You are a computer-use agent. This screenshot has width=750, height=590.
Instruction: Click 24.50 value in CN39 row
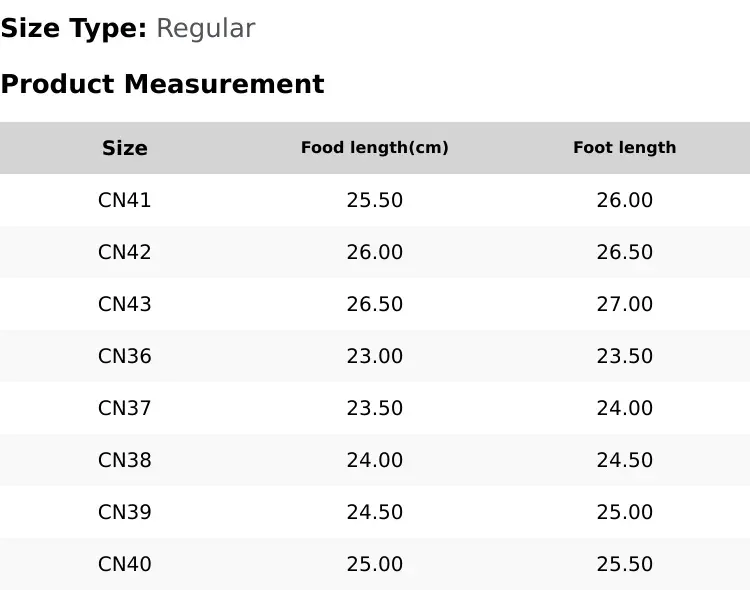[x=375, y=512]
